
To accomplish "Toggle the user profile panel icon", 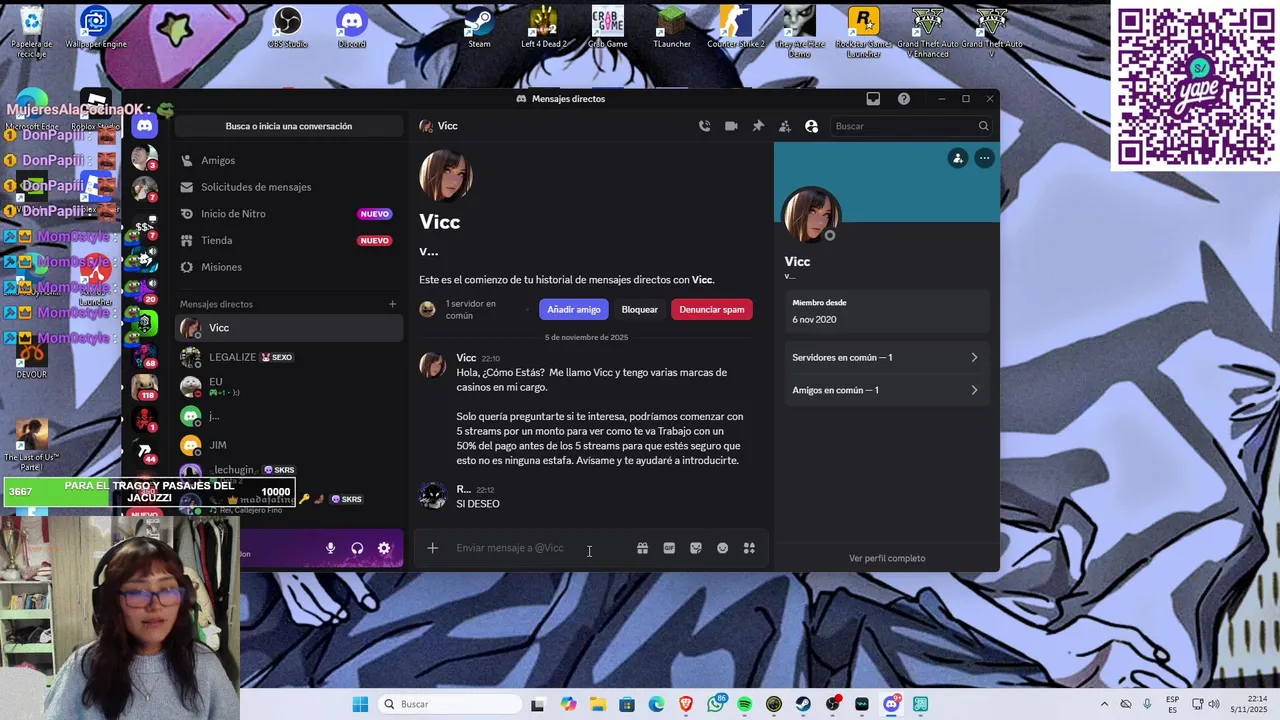I will pyautogui.click(x=811, y=126).
